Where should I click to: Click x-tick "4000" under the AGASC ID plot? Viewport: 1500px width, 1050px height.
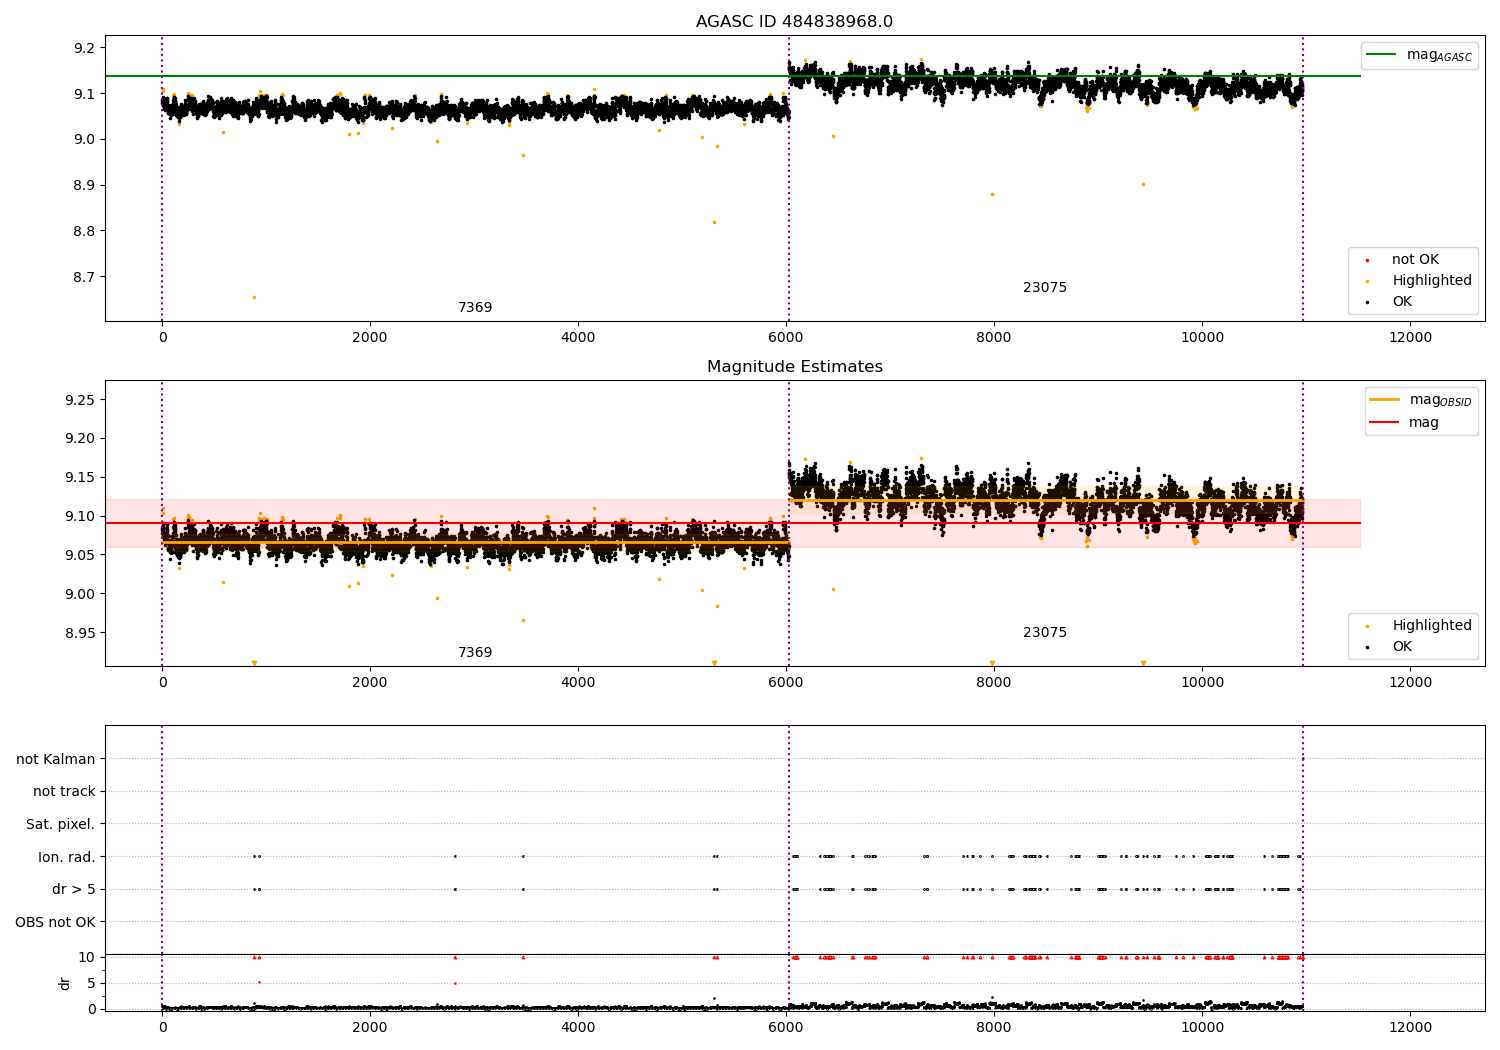click(578, 338)
